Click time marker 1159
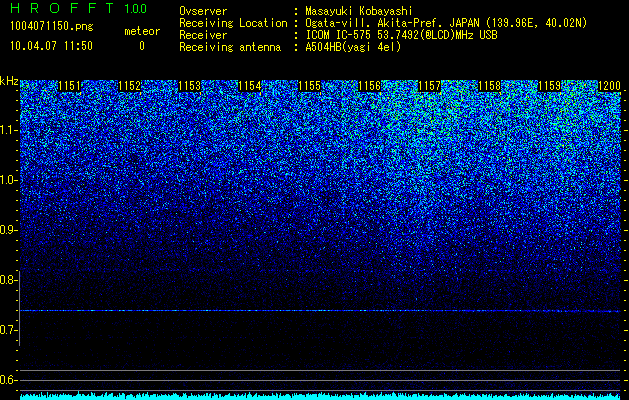This screenshot has height=400, width=629. (549, 86)
